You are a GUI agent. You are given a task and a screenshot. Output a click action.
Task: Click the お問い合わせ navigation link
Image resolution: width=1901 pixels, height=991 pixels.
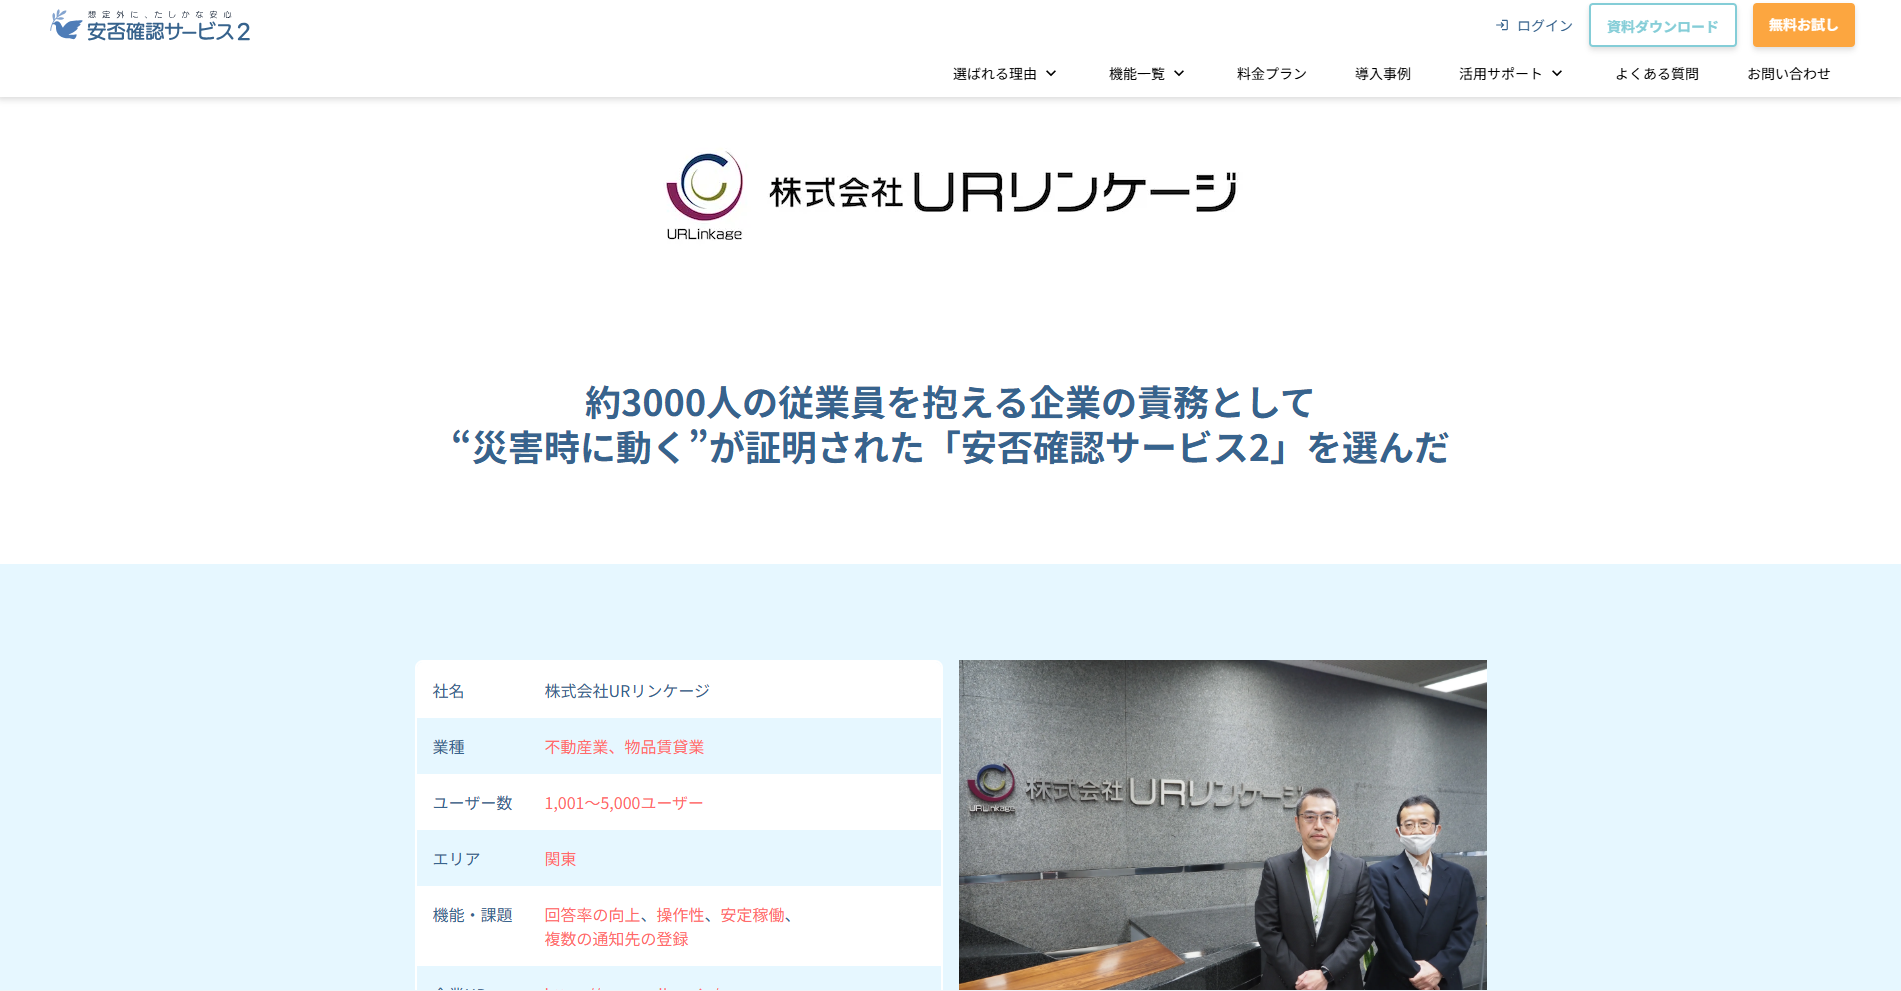pyautogui.click(x=1789, y=73)
